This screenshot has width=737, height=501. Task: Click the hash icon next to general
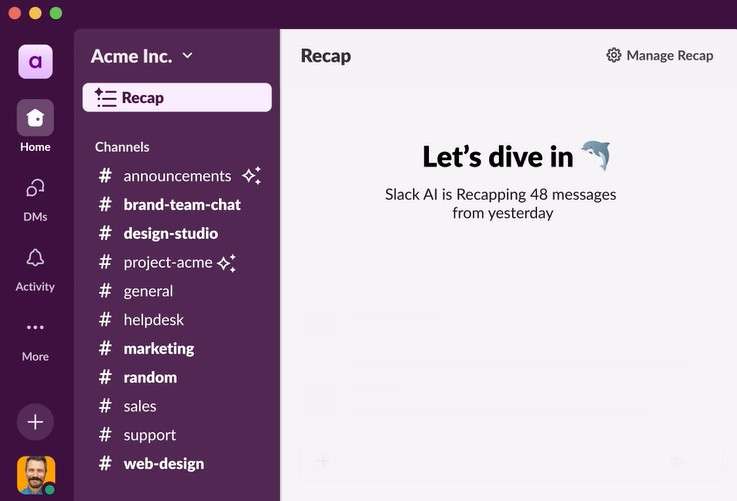click(x=105, y=291)
